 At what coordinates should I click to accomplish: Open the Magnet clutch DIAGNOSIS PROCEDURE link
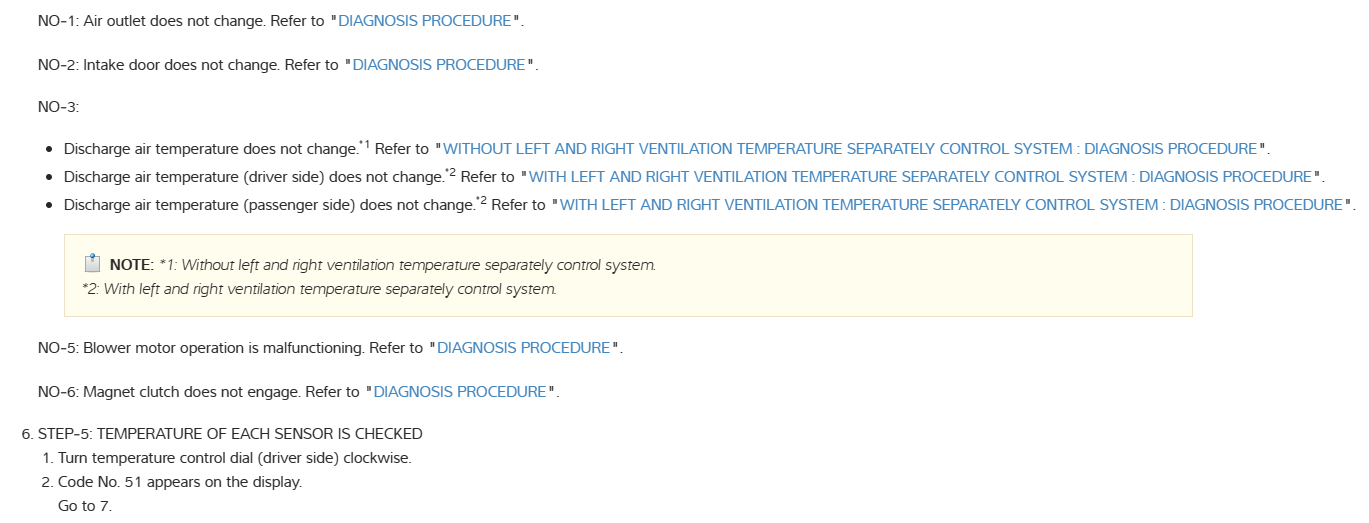tap(459, 392)
